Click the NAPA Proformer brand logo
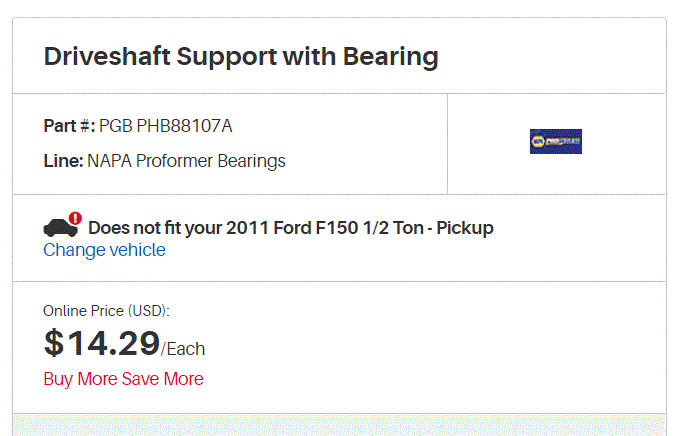The height and width of the screenshot is (436, 678). pos(555,141)
